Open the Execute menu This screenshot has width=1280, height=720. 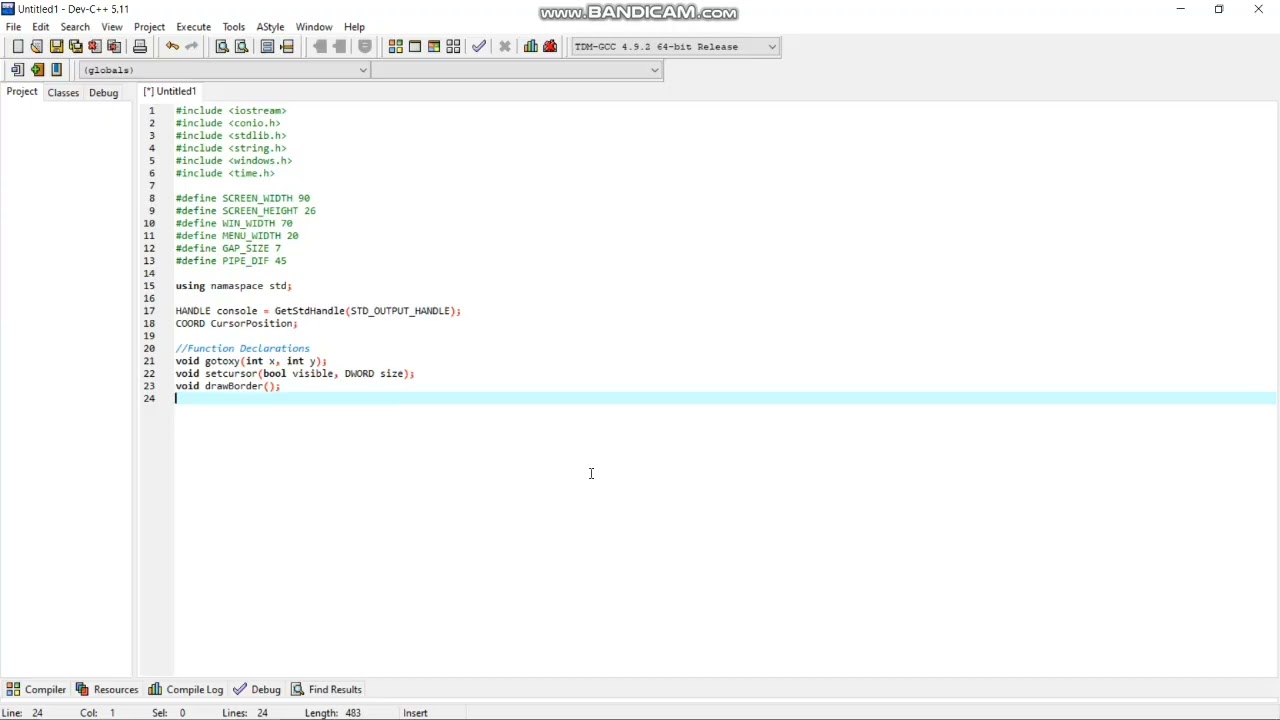(193, 27)
